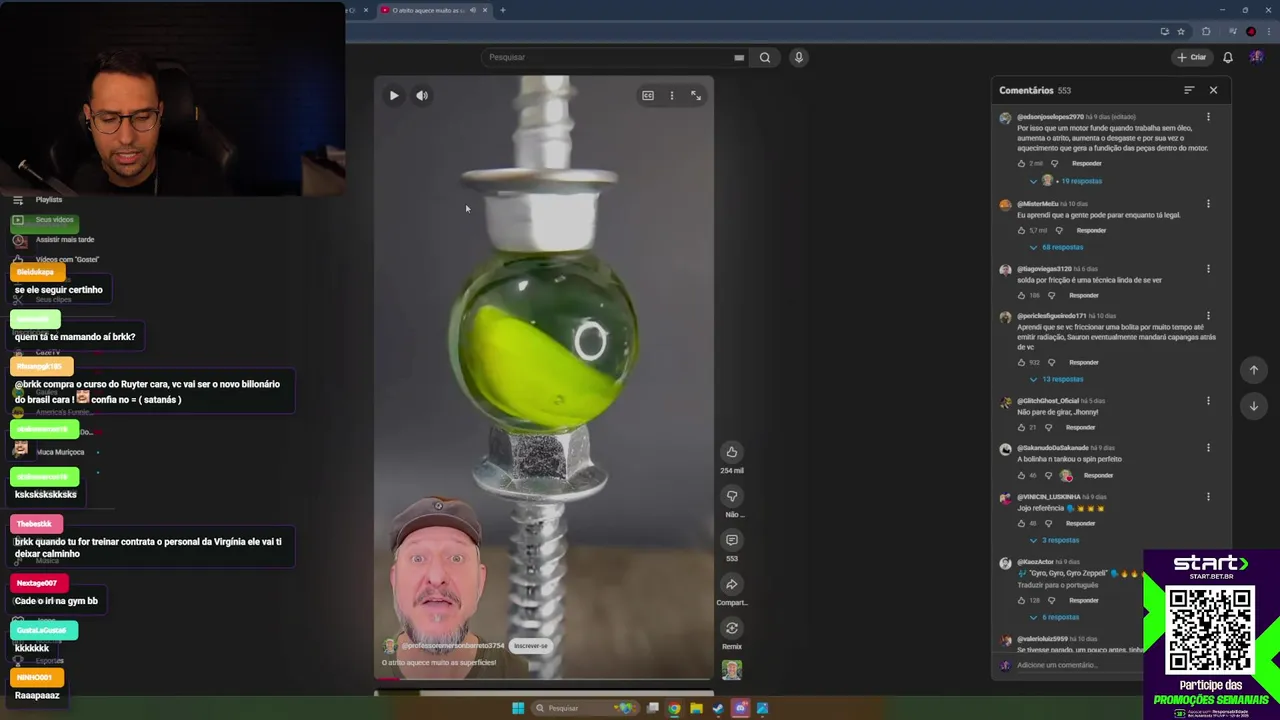This screenshot has height=720, width=1280.
Task: Open the sound thumbnail below Remix
Action: (x=732, y=669)
